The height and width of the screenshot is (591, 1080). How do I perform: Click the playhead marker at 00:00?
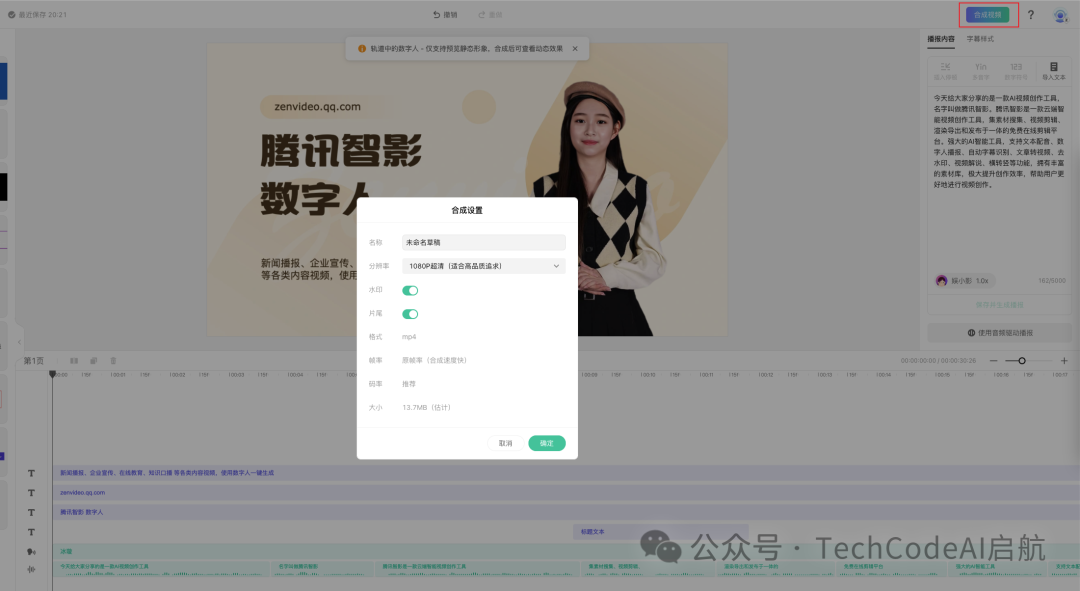tap(52, 374)
